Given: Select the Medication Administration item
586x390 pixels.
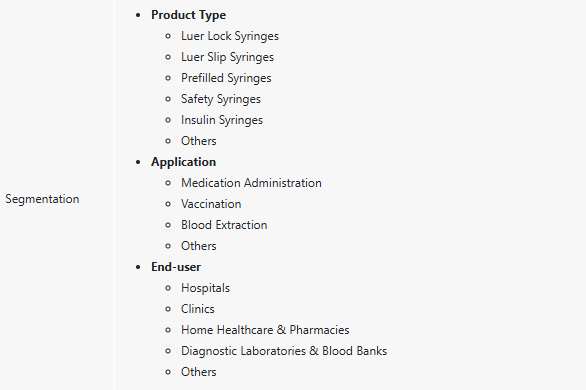Looking at the screenshot, I should [251, 183].
